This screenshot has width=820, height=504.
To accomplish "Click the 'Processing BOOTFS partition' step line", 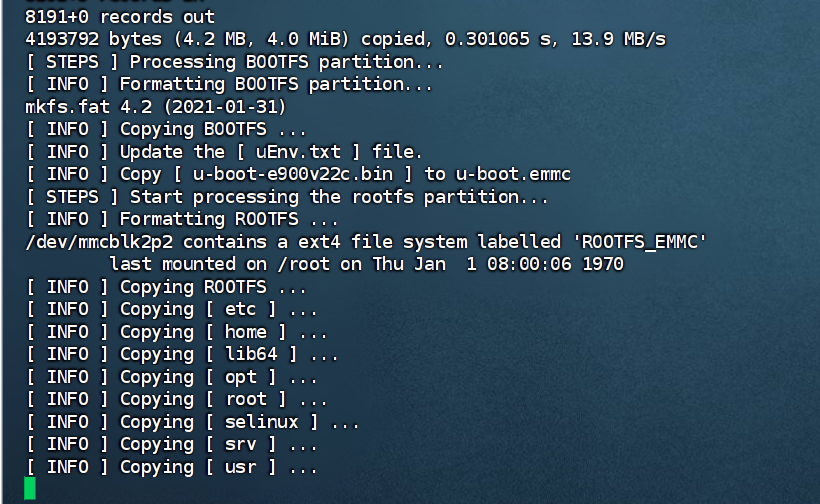I will [235, 62].
